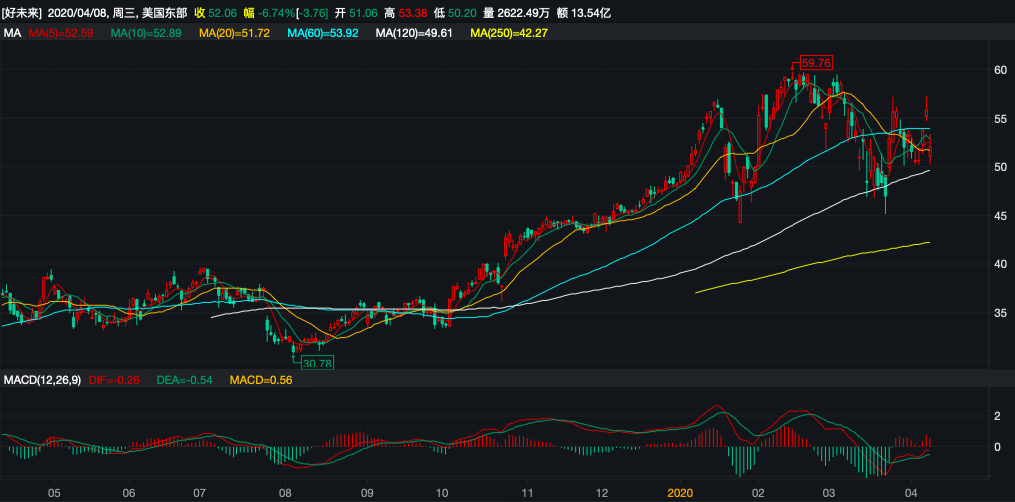Toggle the orange MA(20)=51.72 legend
Screen dimensions: 1015x502
235,34
